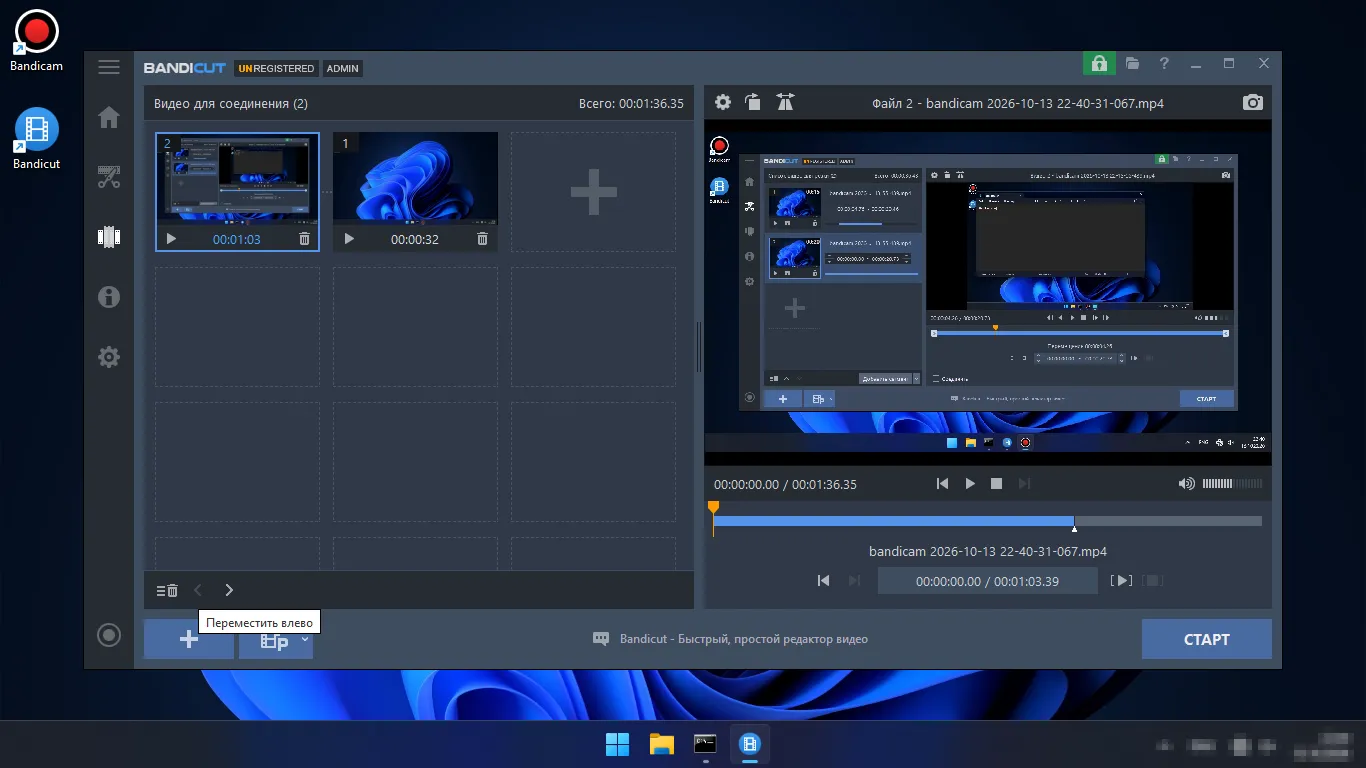Play clip 1 thumbnail preview button

coord(349,239)
